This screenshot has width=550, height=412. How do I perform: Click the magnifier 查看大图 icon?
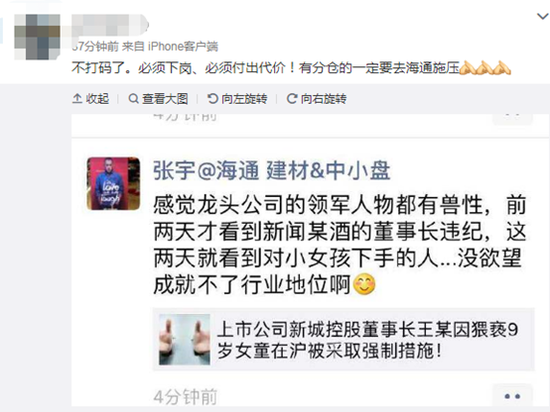(x=133, y=99)
